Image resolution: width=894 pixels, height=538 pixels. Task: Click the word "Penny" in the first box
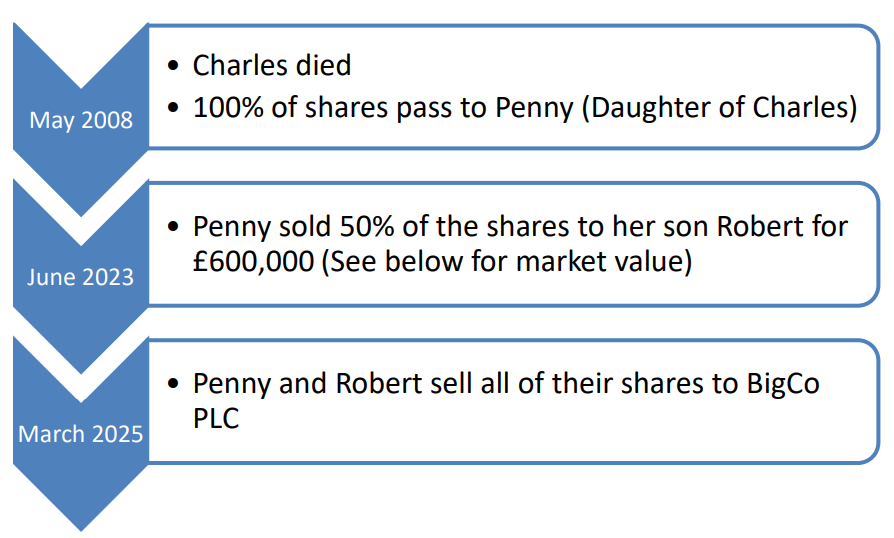pos(532,107)
